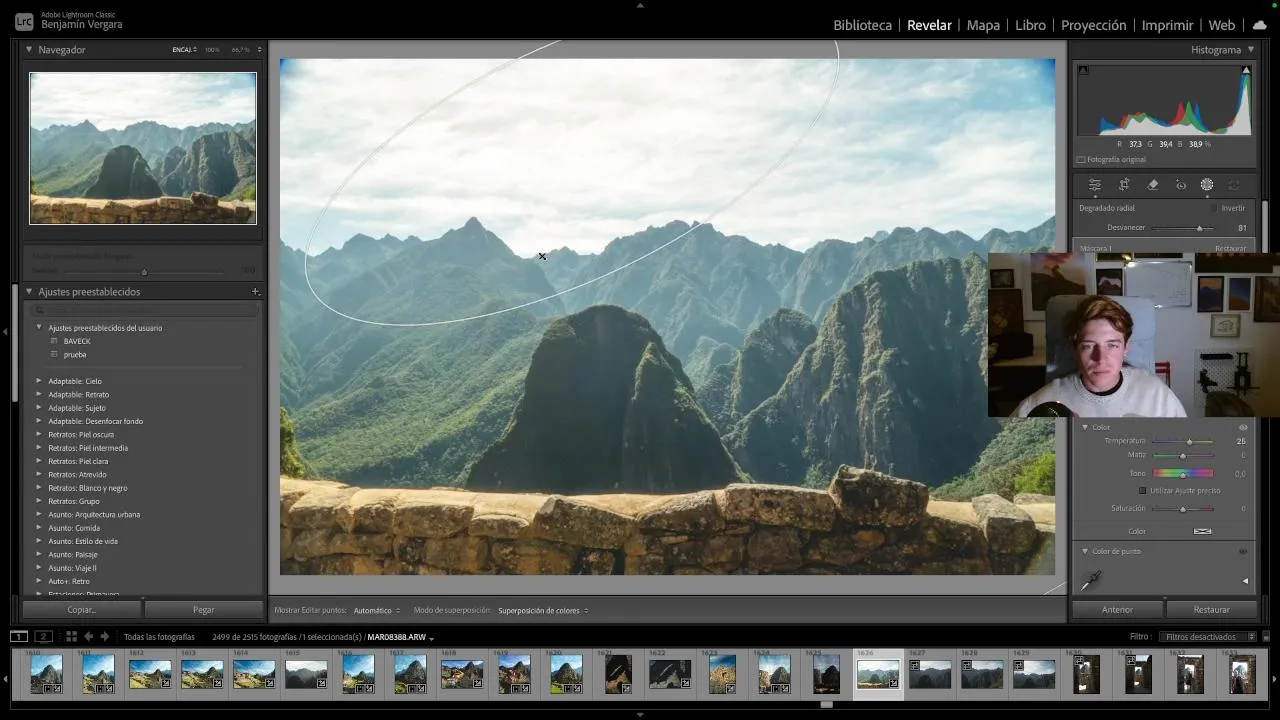Click the bottom Restaurar button

click(1211, 609)
